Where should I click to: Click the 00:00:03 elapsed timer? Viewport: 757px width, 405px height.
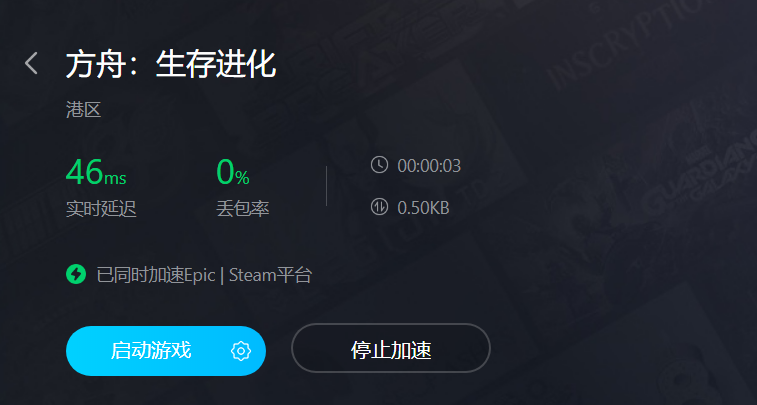429,166
